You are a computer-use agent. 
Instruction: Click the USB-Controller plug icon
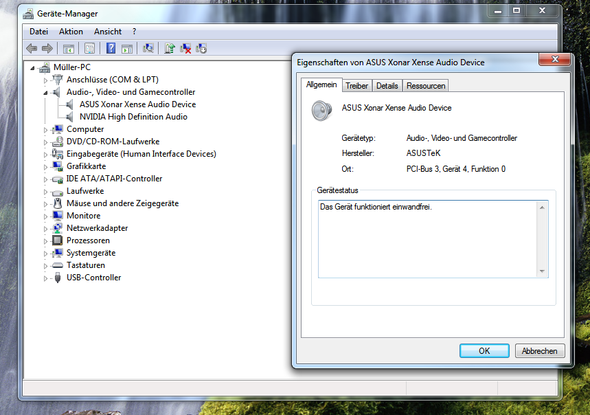[57, 278]
